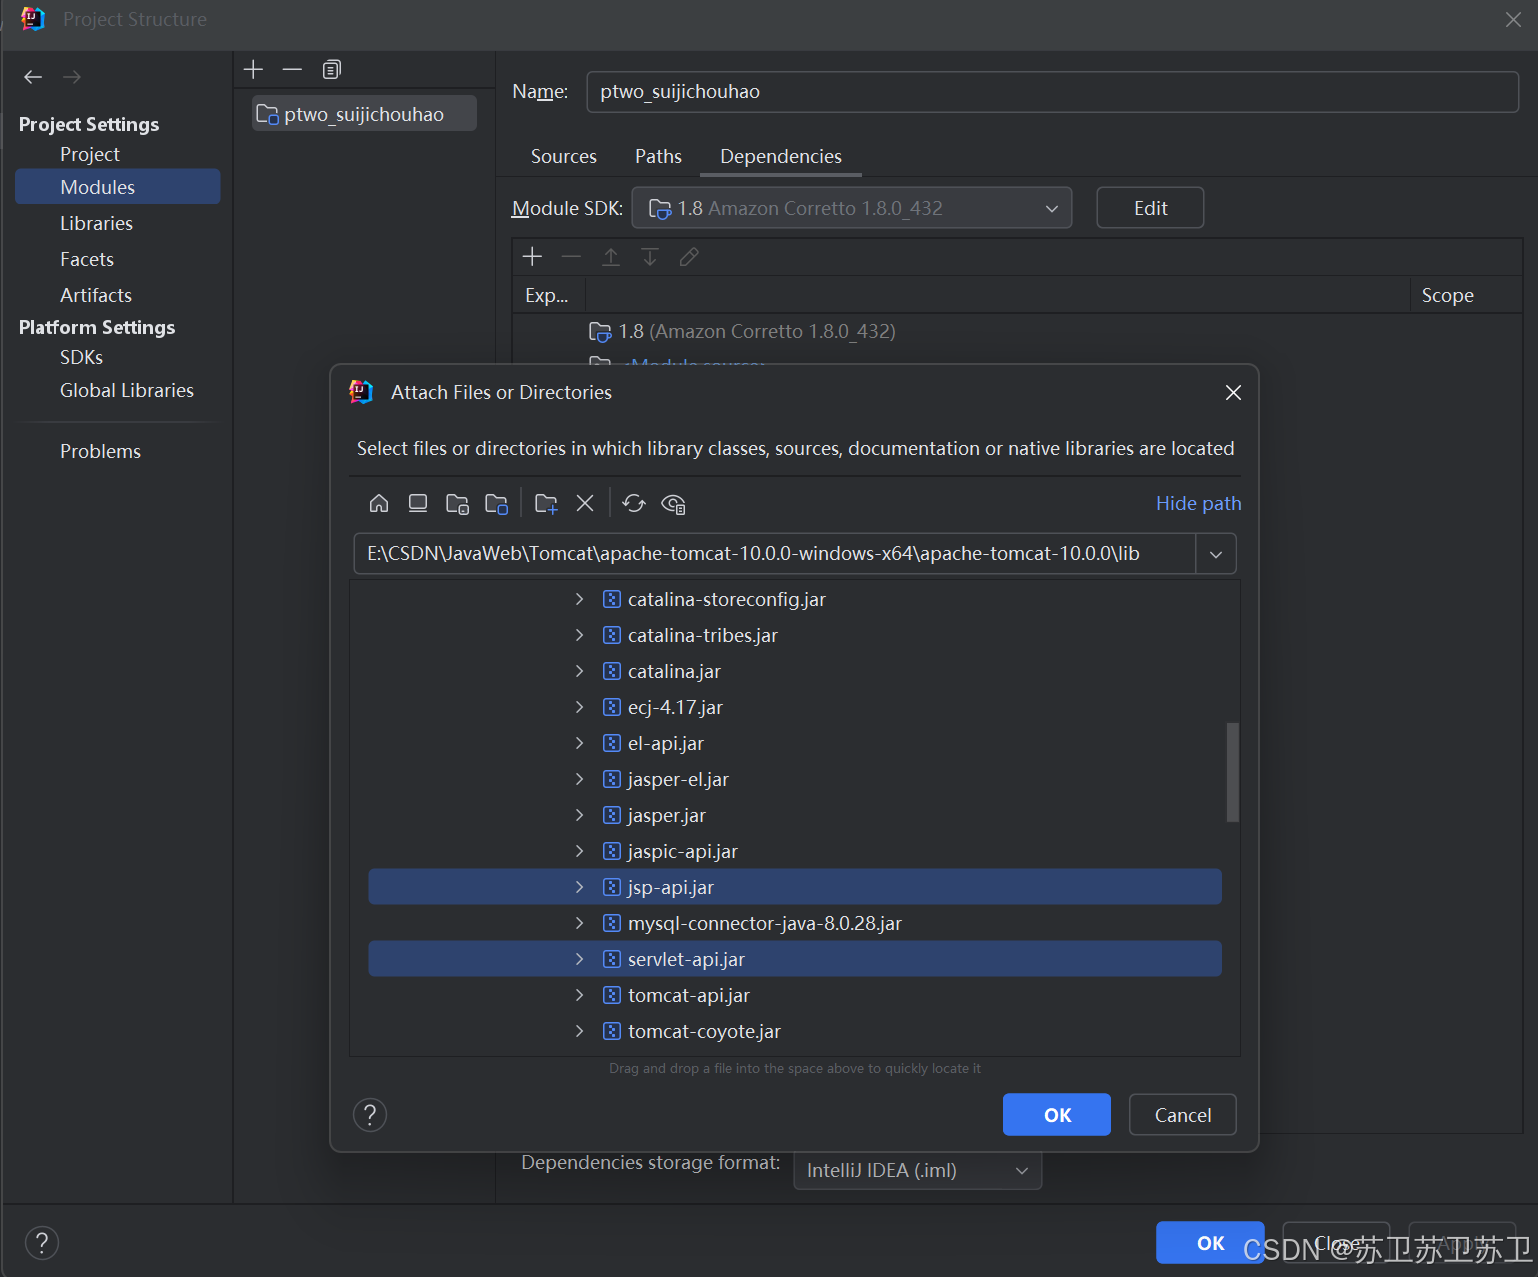The image size is (1538, 1277).
Task: Click Edit button next to Module SDK
Action: pos(1150,208)
